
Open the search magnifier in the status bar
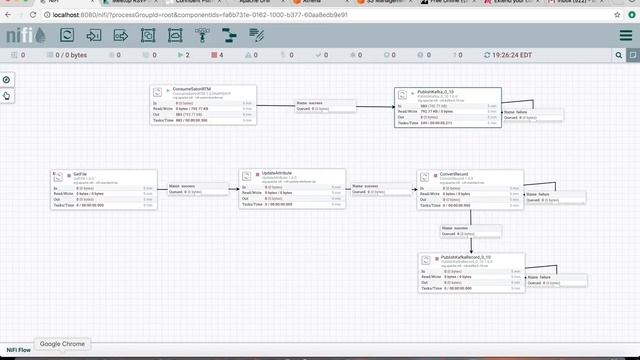pyautogui.click(x=619, y=55)
